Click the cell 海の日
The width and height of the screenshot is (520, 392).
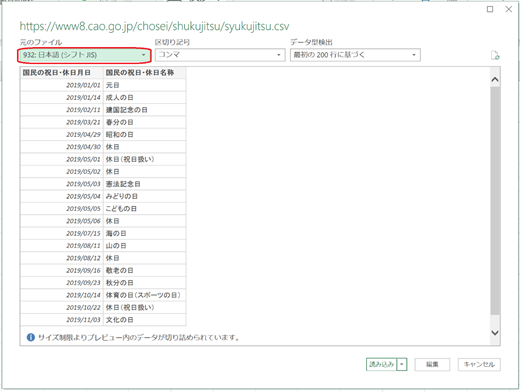point(144,233)
